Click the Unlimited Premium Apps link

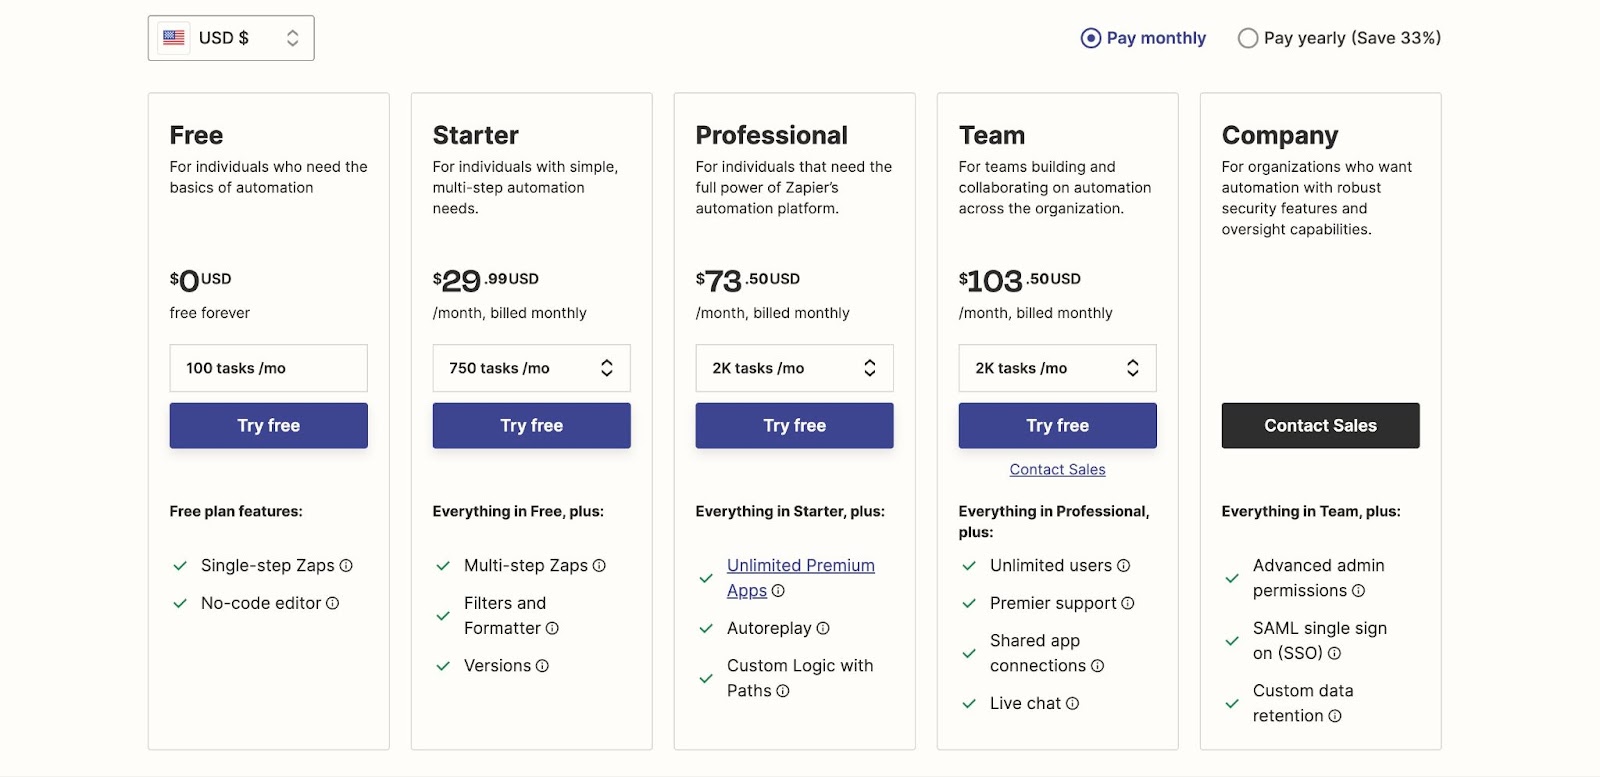point(799,565)
